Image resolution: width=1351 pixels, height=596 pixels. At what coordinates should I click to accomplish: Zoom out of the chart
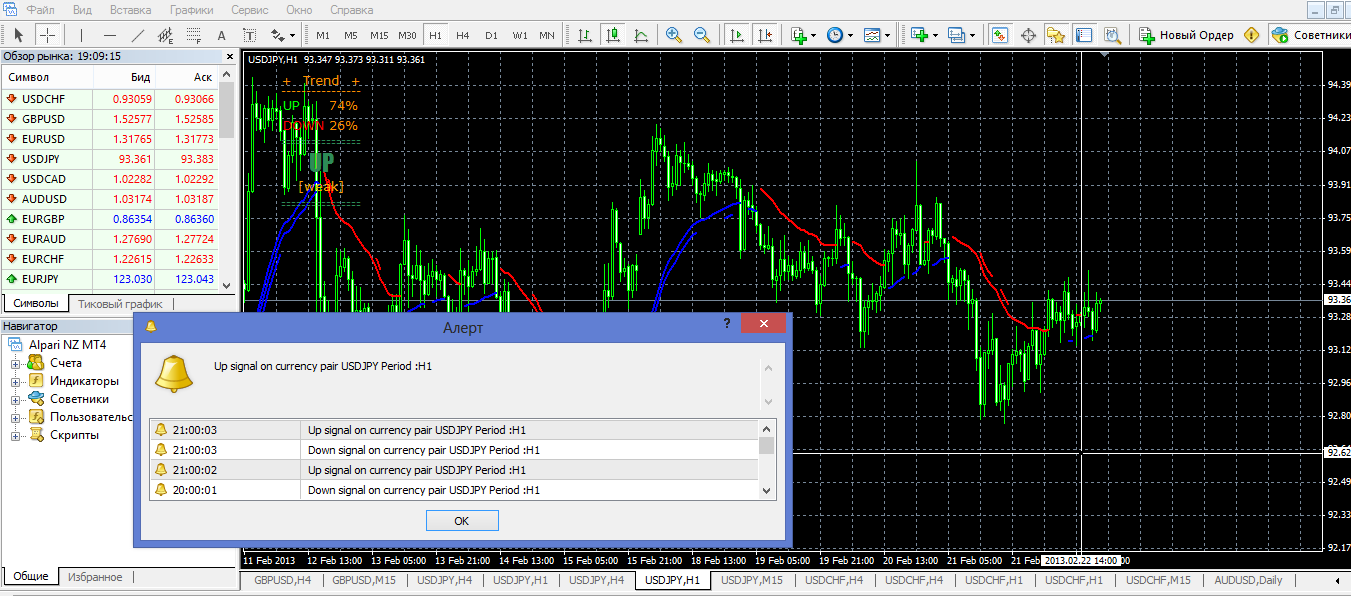(703, 35)
